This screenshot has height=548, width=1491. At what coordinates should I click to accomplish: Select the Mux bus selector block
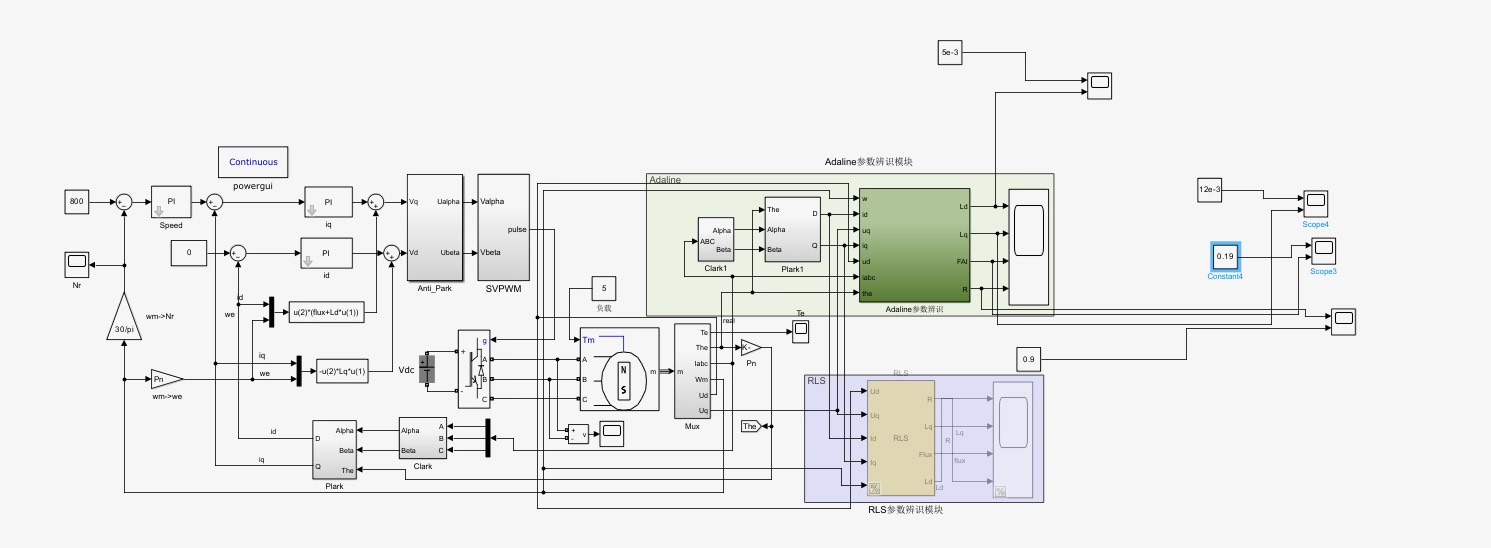(x=692, y=371)
